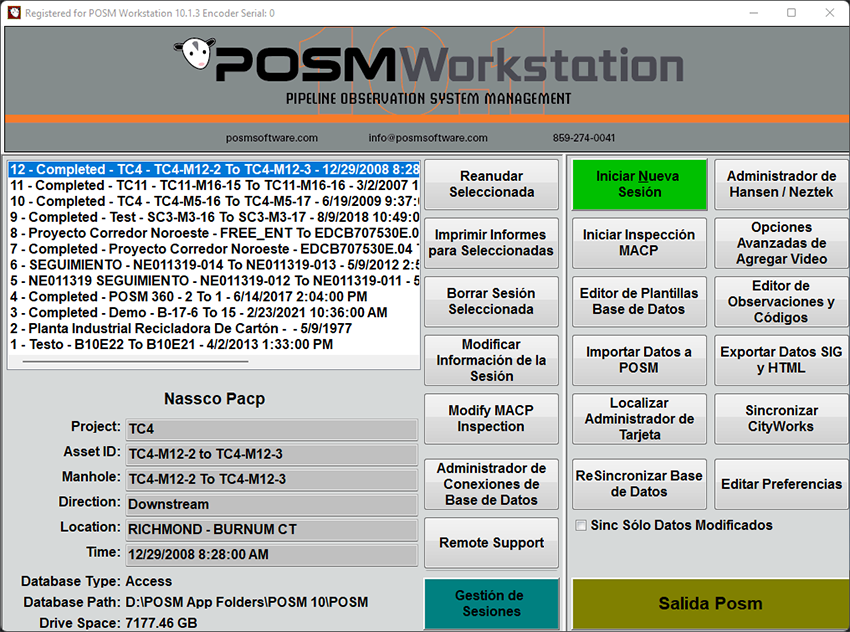Open Gestión de Sesiones

[491, 603]
